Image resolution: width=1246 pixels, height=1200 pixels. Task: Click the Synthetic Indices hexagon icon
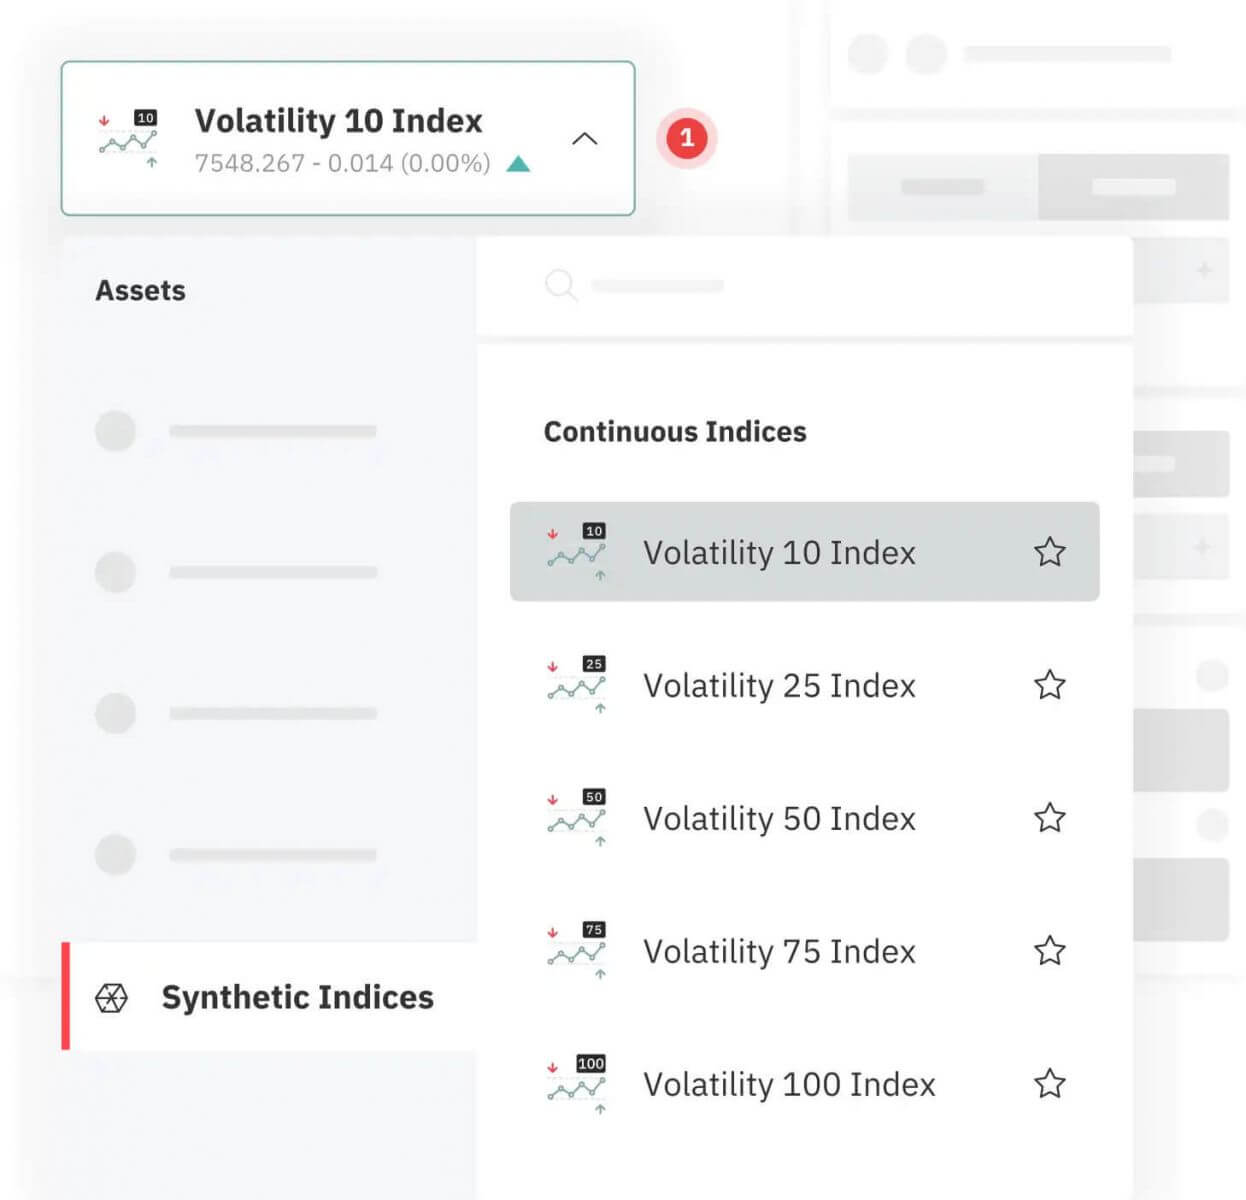coord(112,997)
